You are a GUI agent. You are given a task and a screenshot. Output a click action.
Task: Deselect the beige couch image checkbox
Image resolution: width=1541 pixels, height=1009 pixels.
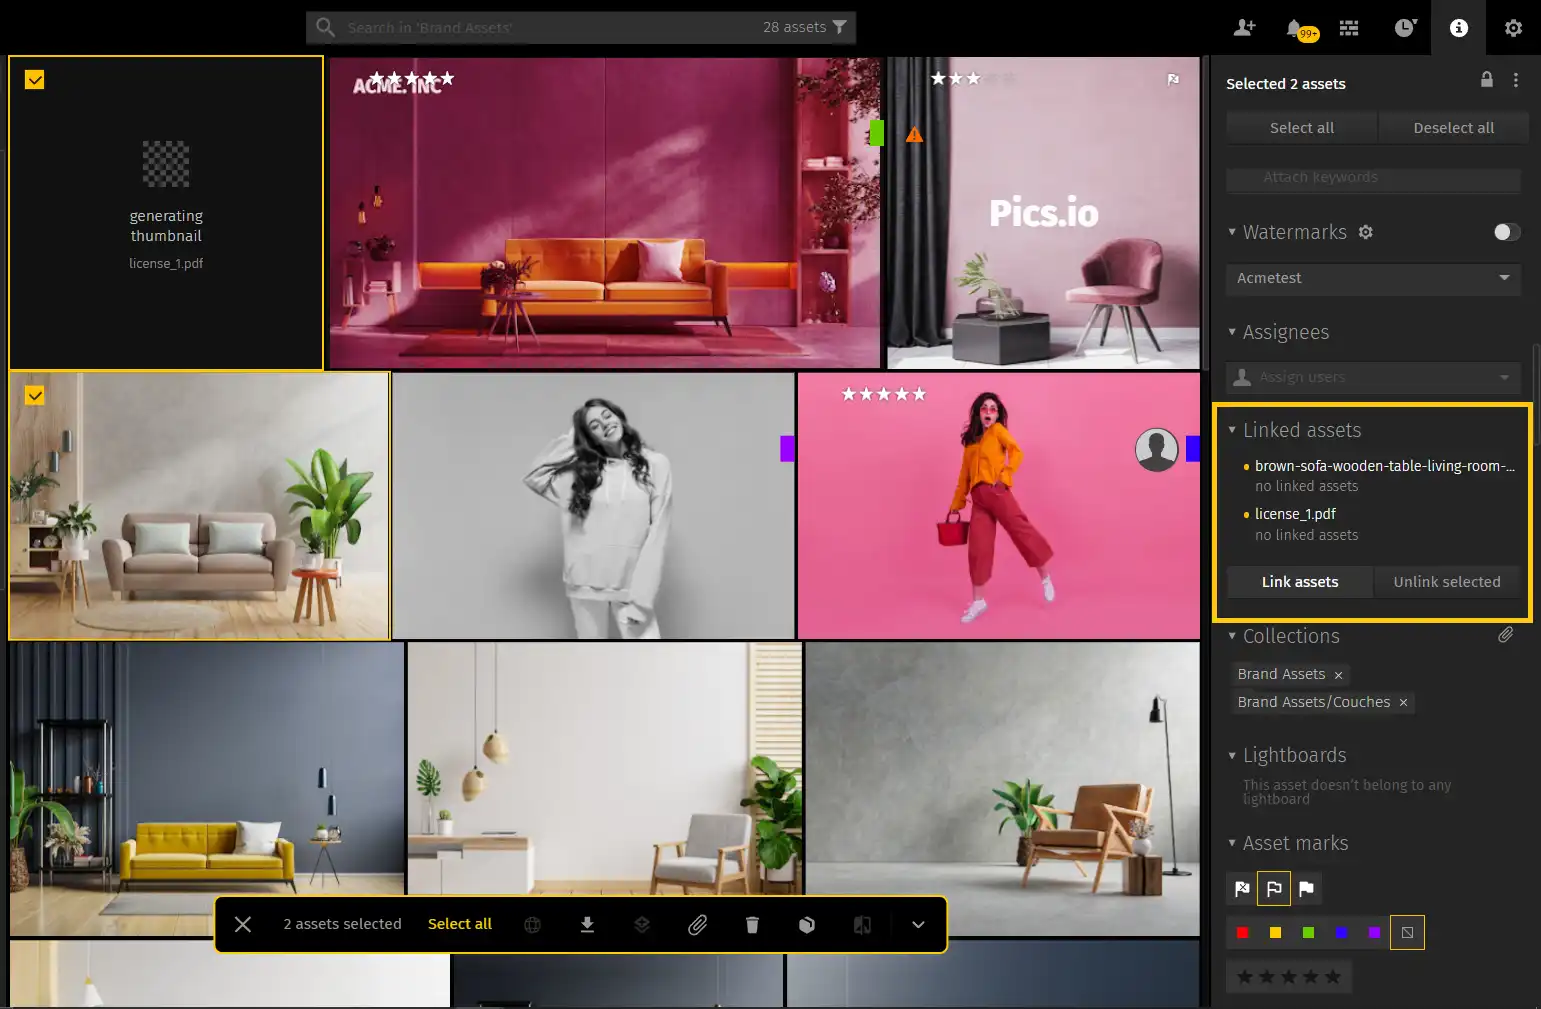[x=34, y=395]
